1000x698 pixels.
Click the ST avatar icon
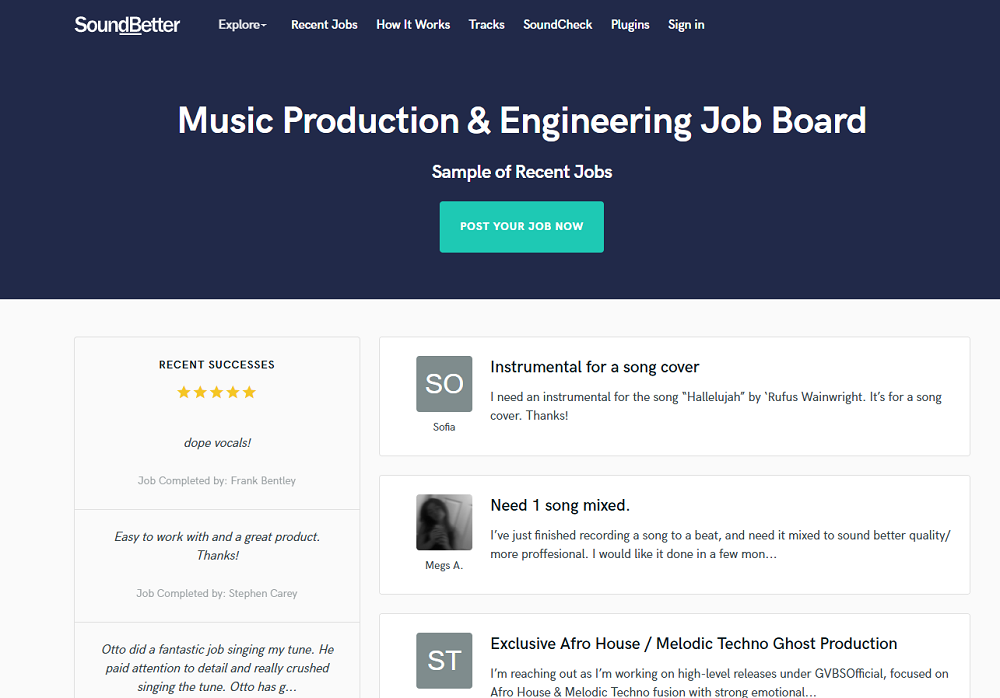[x=444, y=660]
